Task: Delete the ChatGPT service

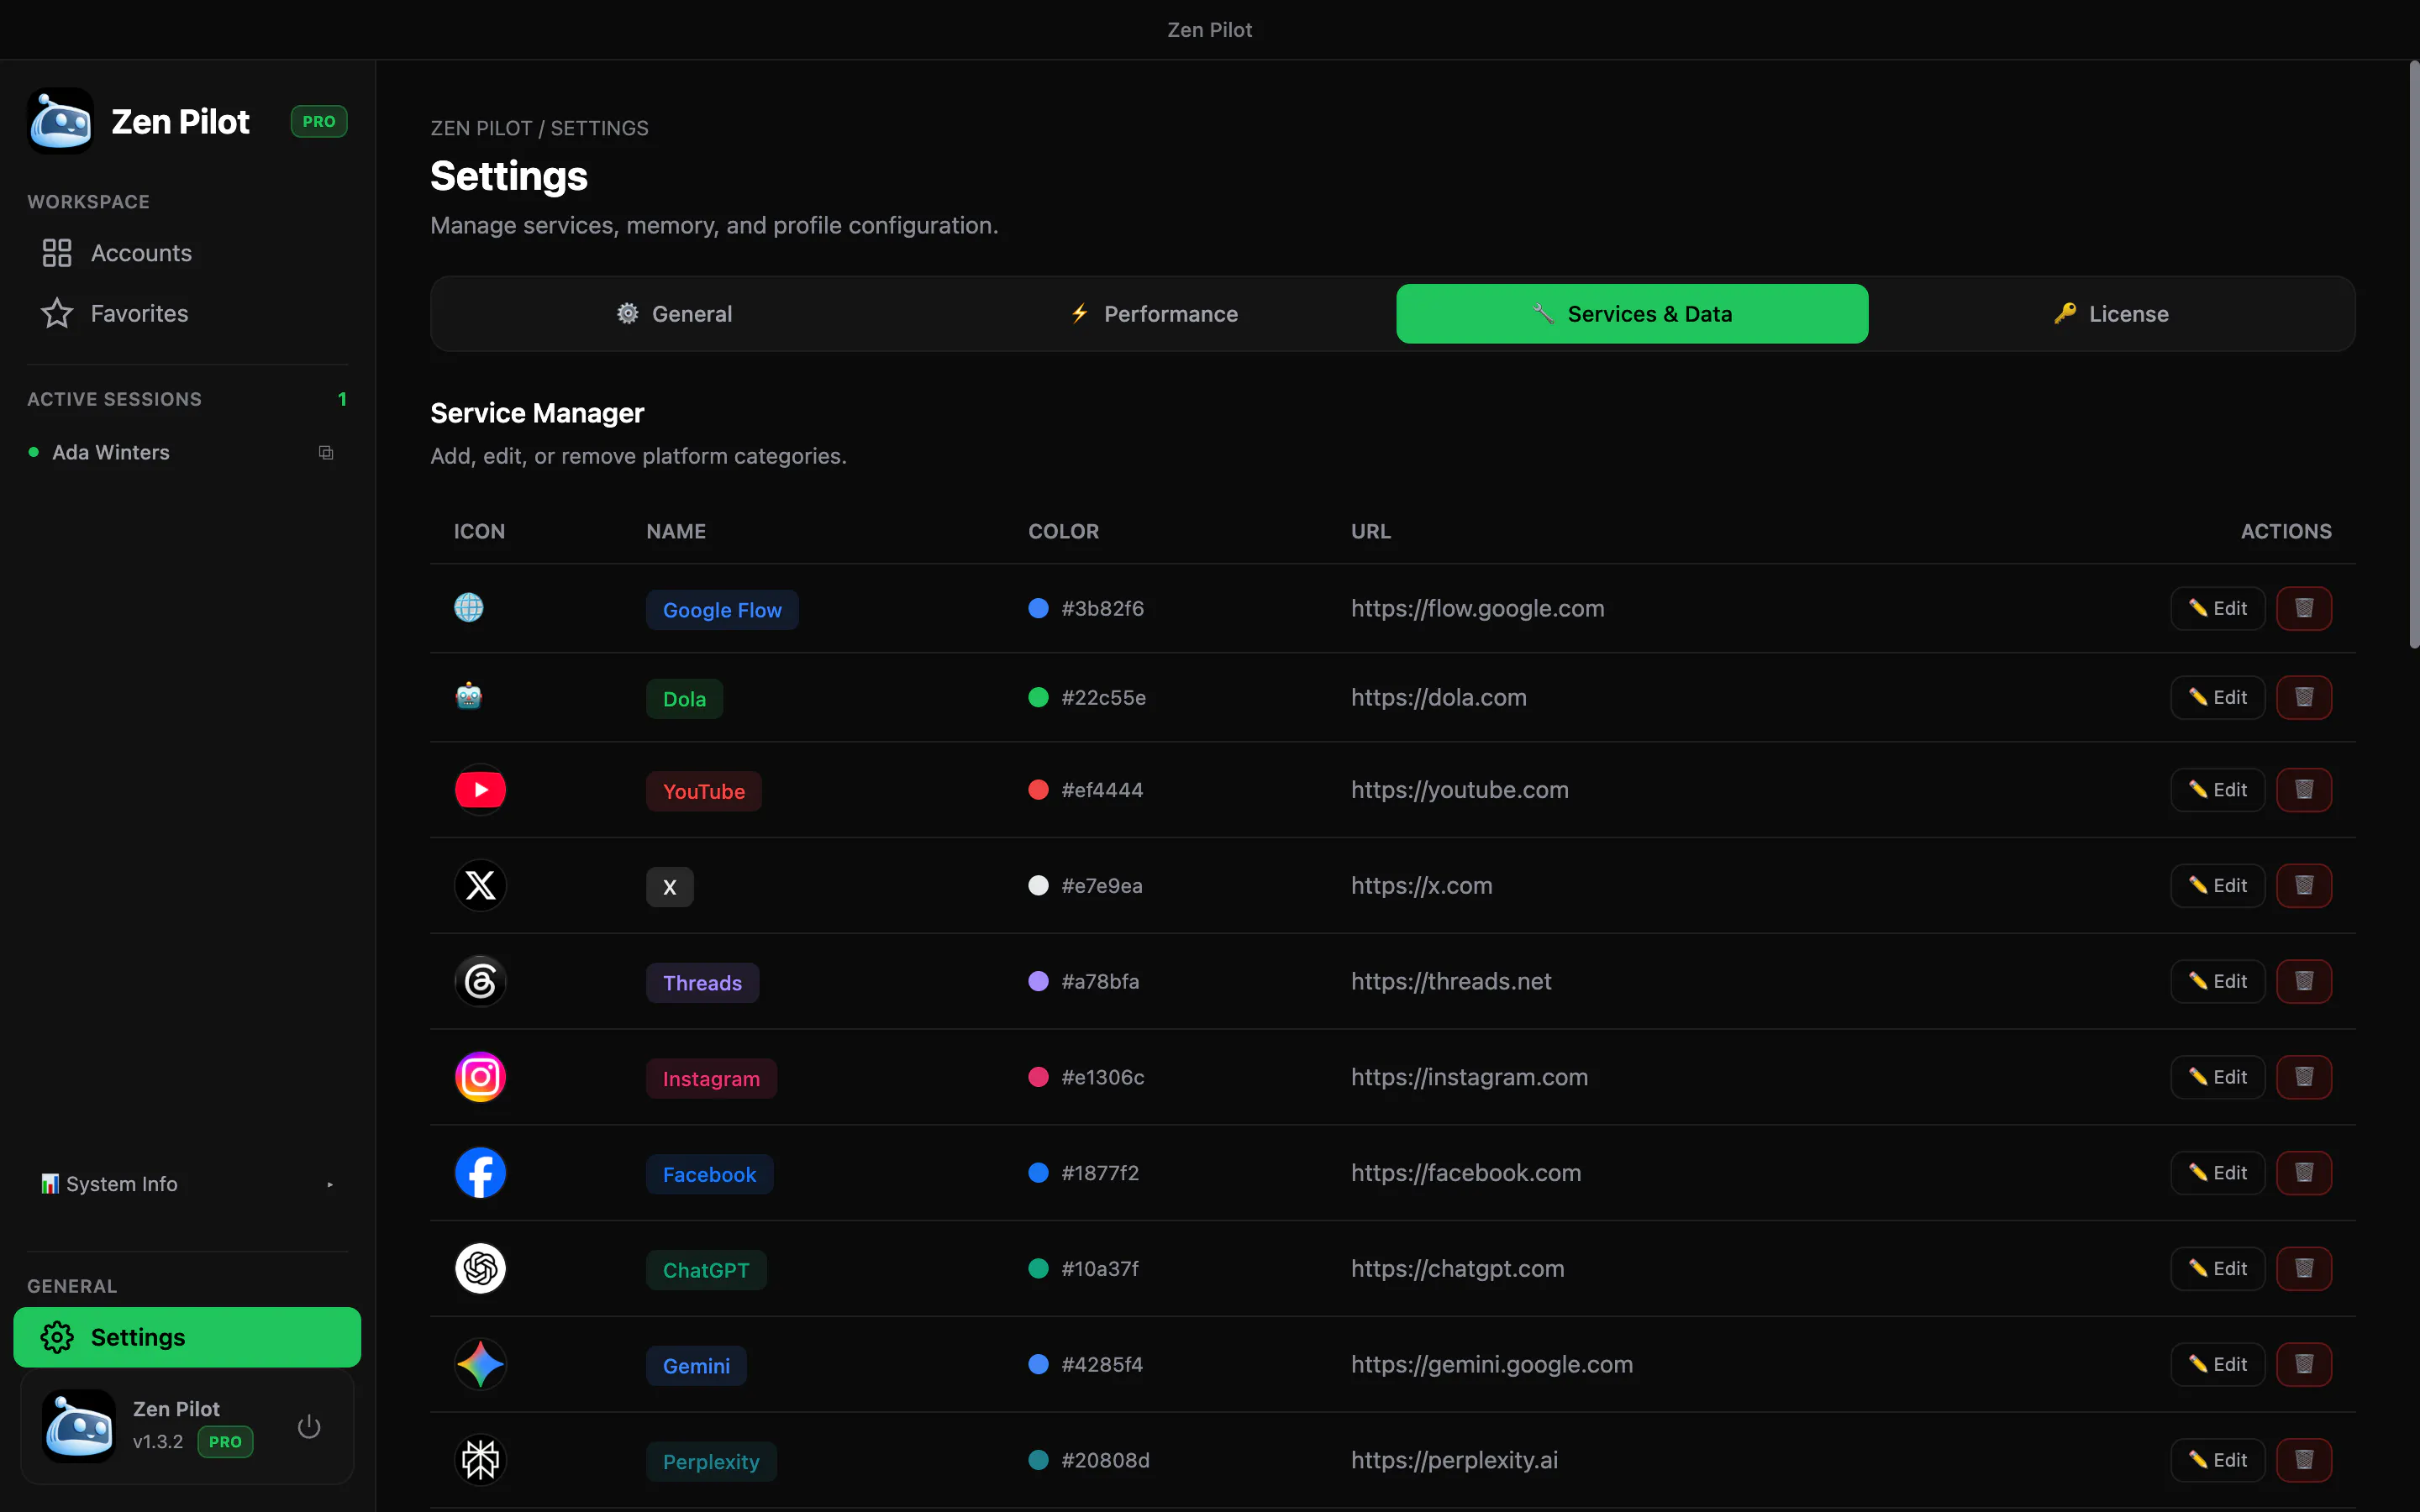Action: pos(2304,1268)
